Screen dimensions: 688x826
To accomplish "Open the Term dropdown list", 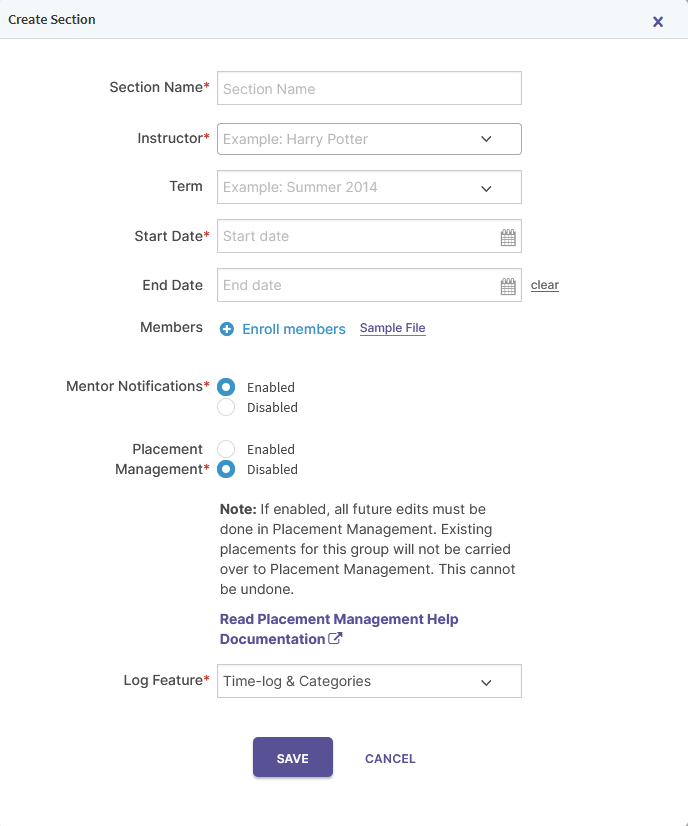I will click(x=486, y=188).
